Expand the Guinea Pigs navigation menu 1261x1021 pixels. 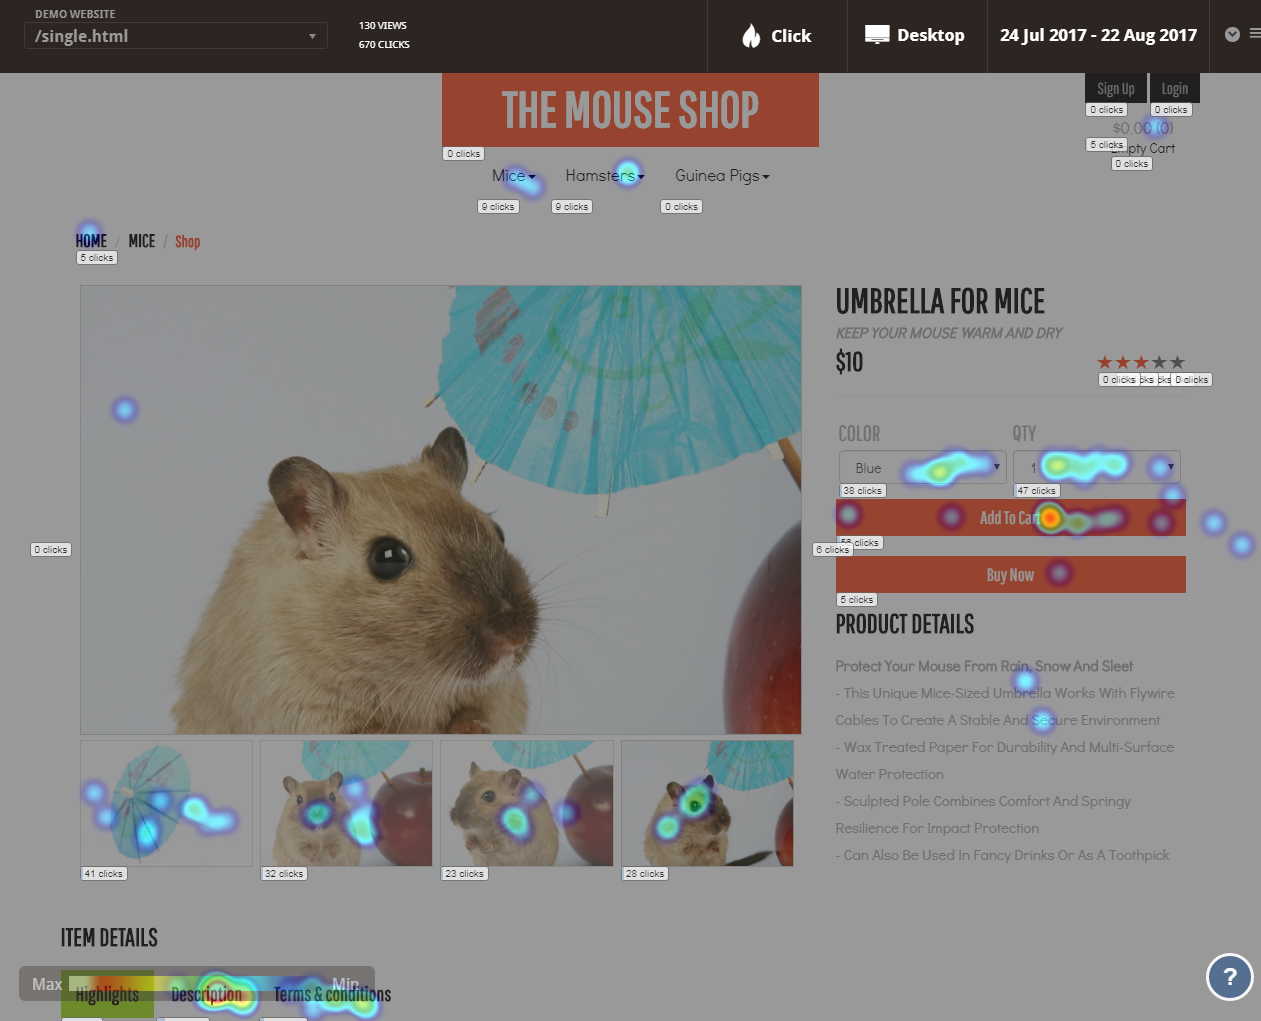722,176
